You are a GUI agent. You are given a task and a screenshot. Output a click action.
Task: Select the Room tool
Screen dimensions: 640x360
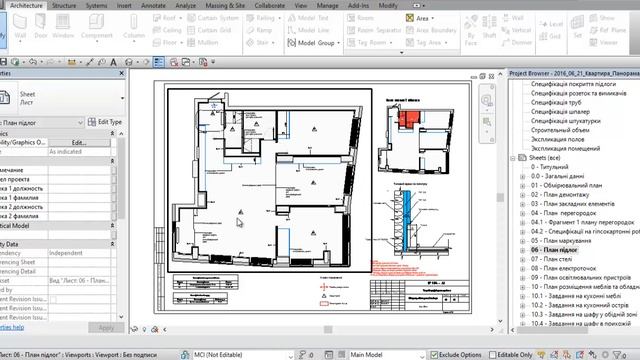click(360, 18)
